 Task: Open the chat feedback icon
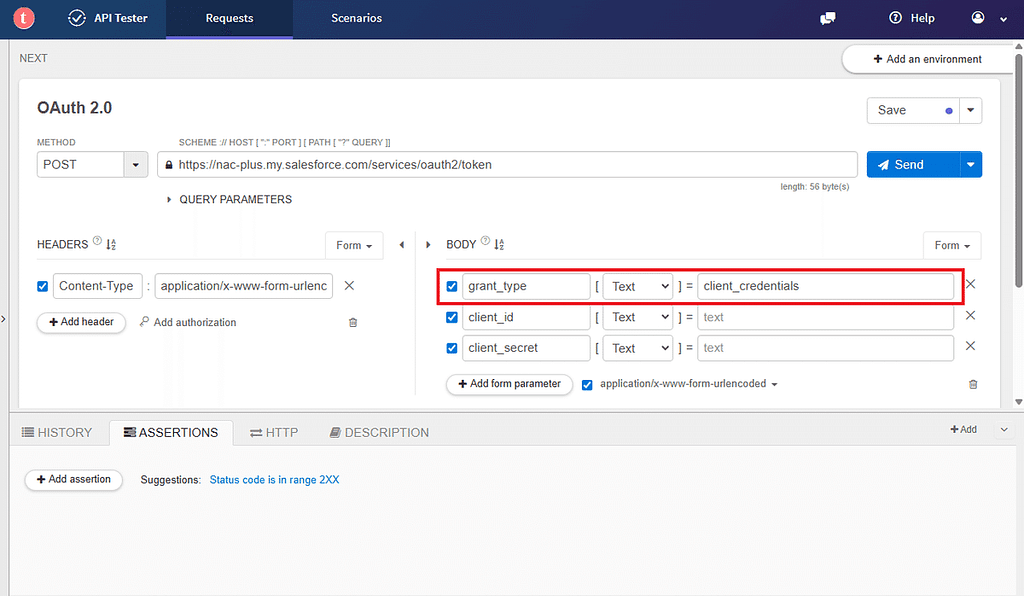(x=827, y=18)
